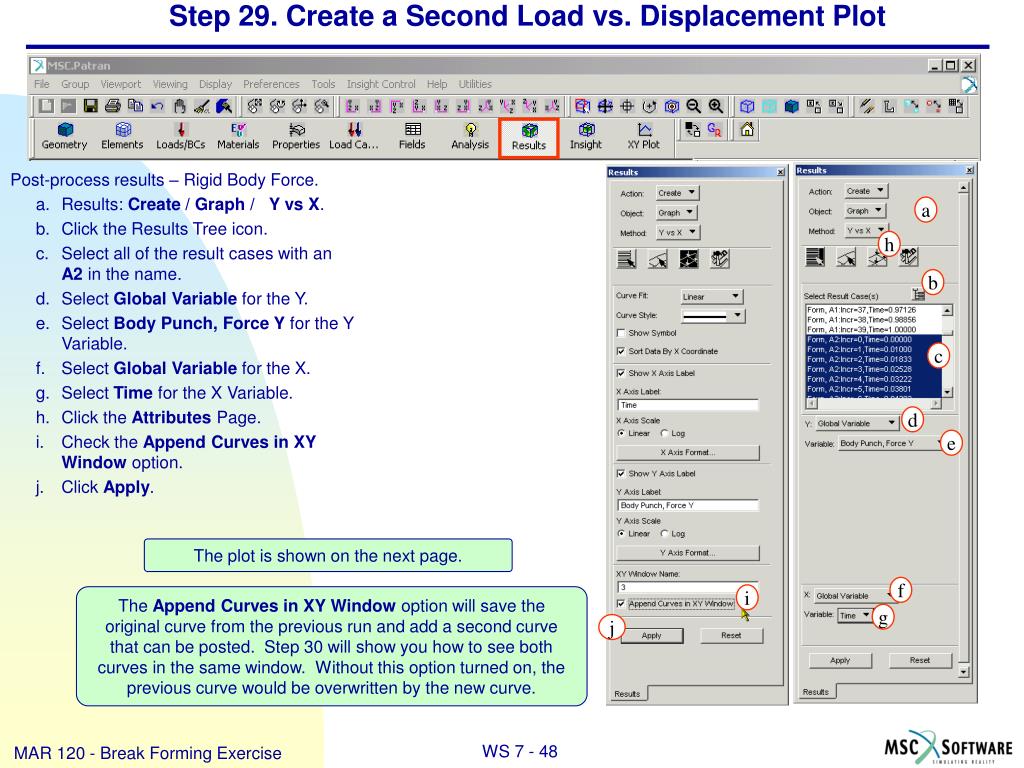Select Log radio under Y Axis Scale
Image resolution: width=1024 pixels, height=768 pixels.
coord(664,534)
